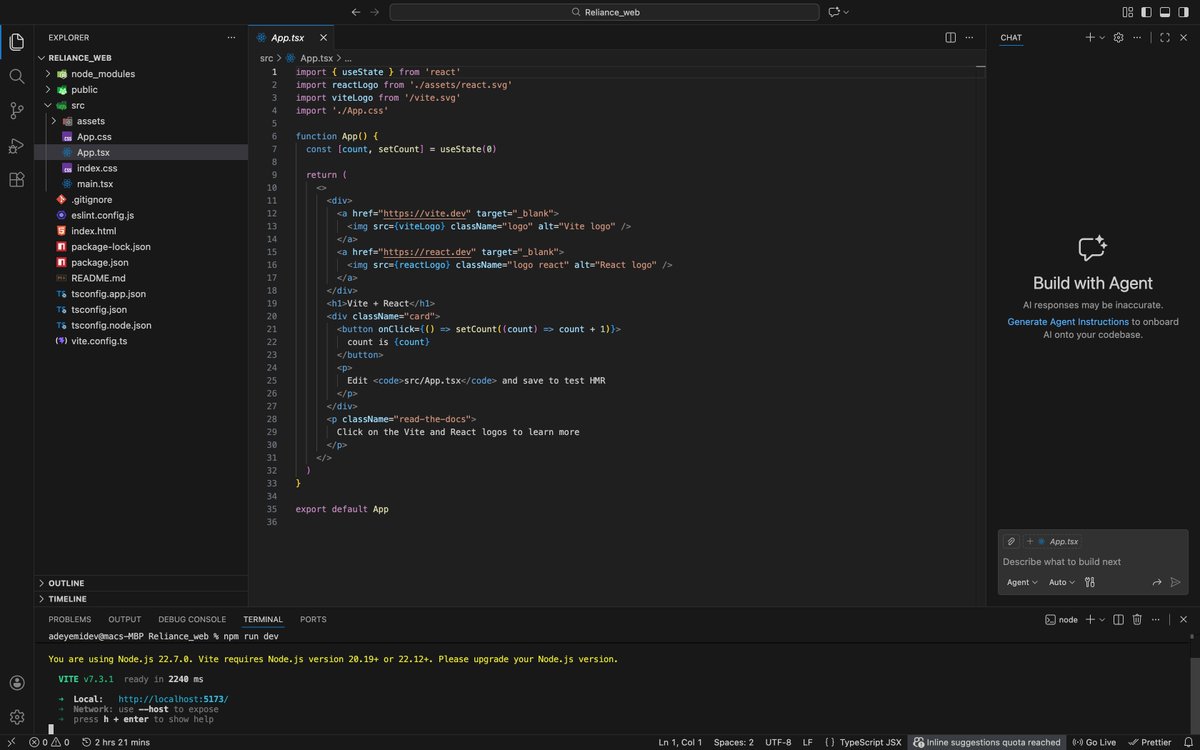The height and width of the screenshot is (750, 1200).
Task: Click the split editor icon above the code
Action: [949, 37]
